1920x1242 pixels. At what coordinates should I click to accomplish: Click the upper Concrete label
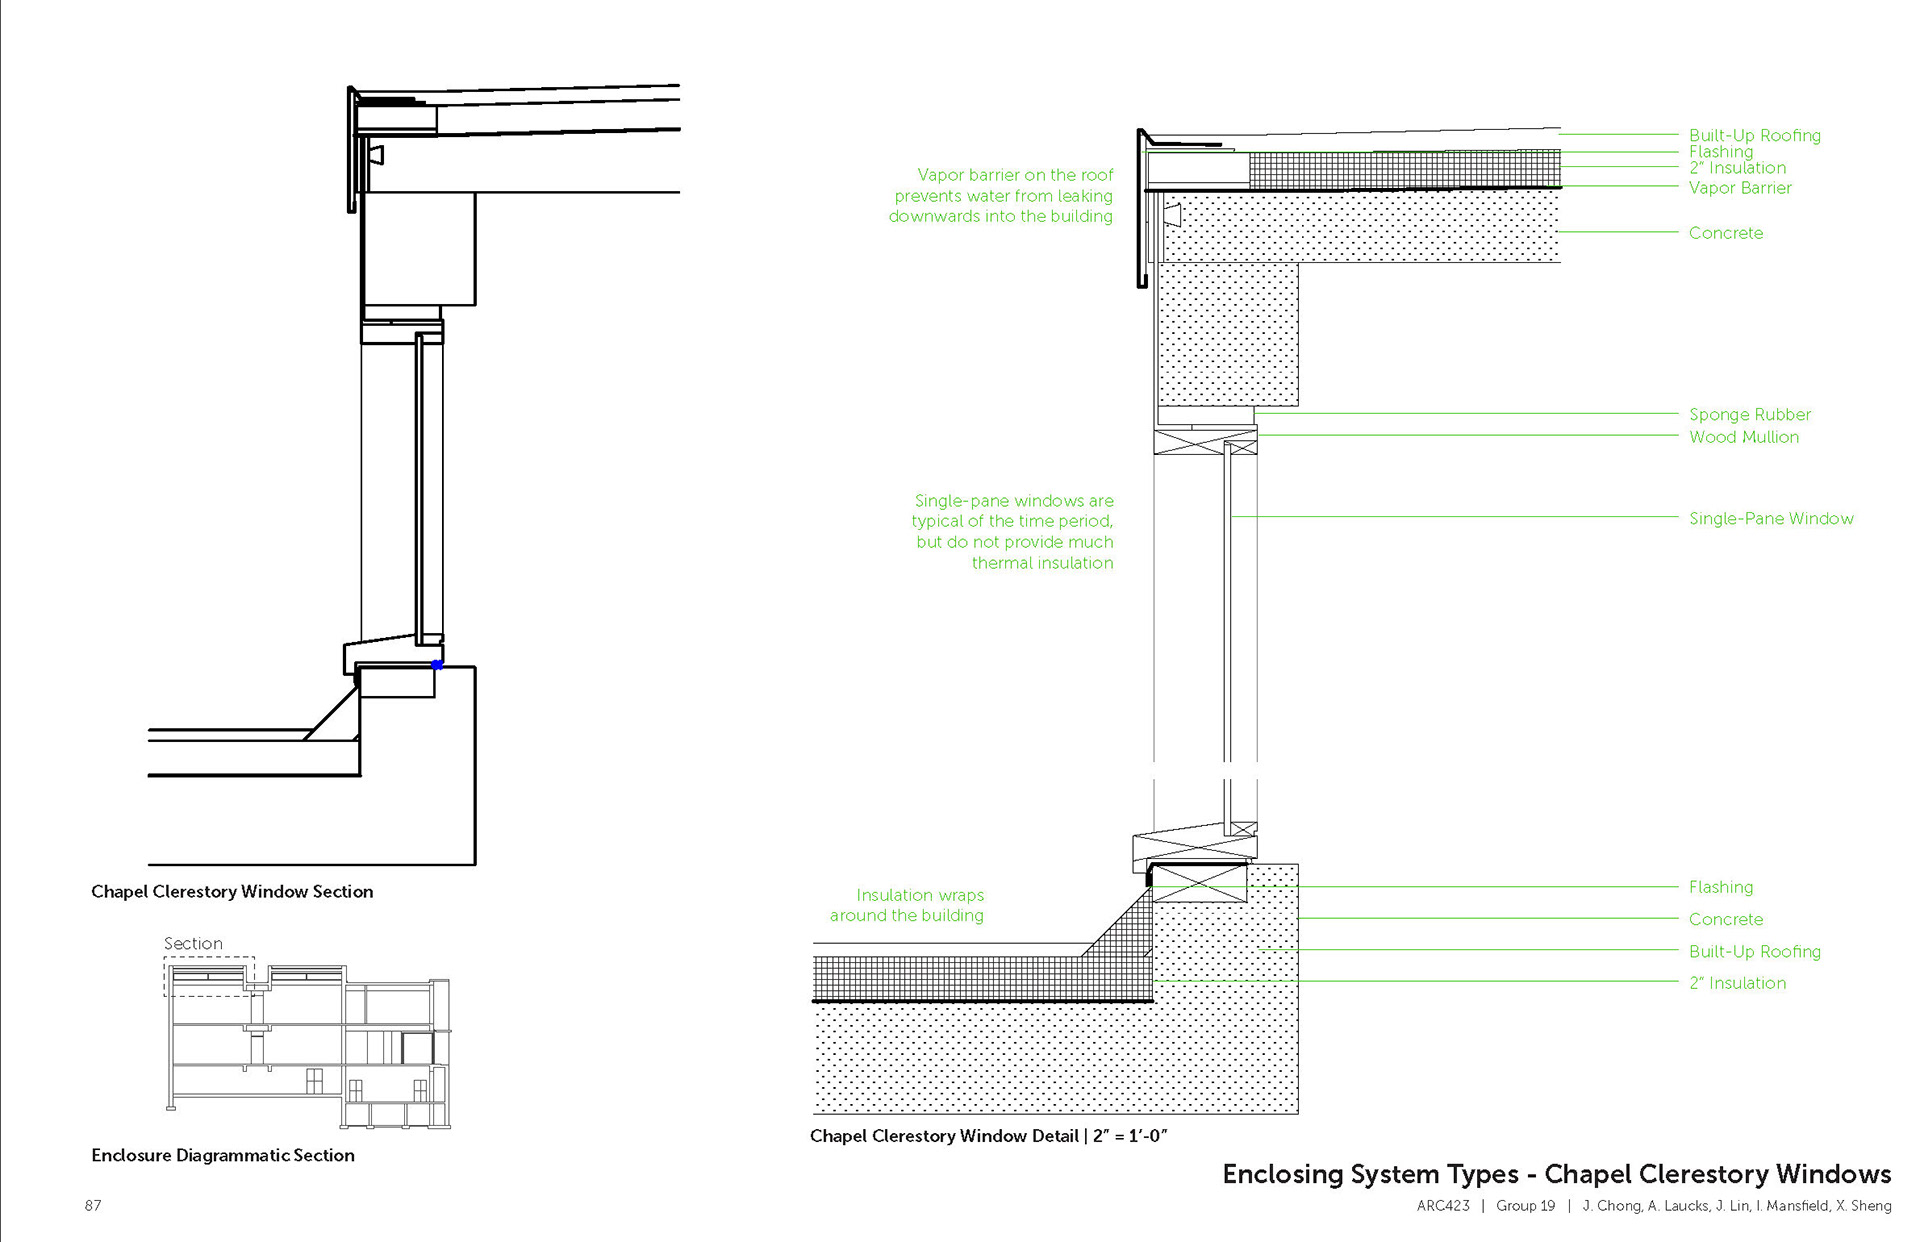pyautogui.click(x=1725, y=233)
